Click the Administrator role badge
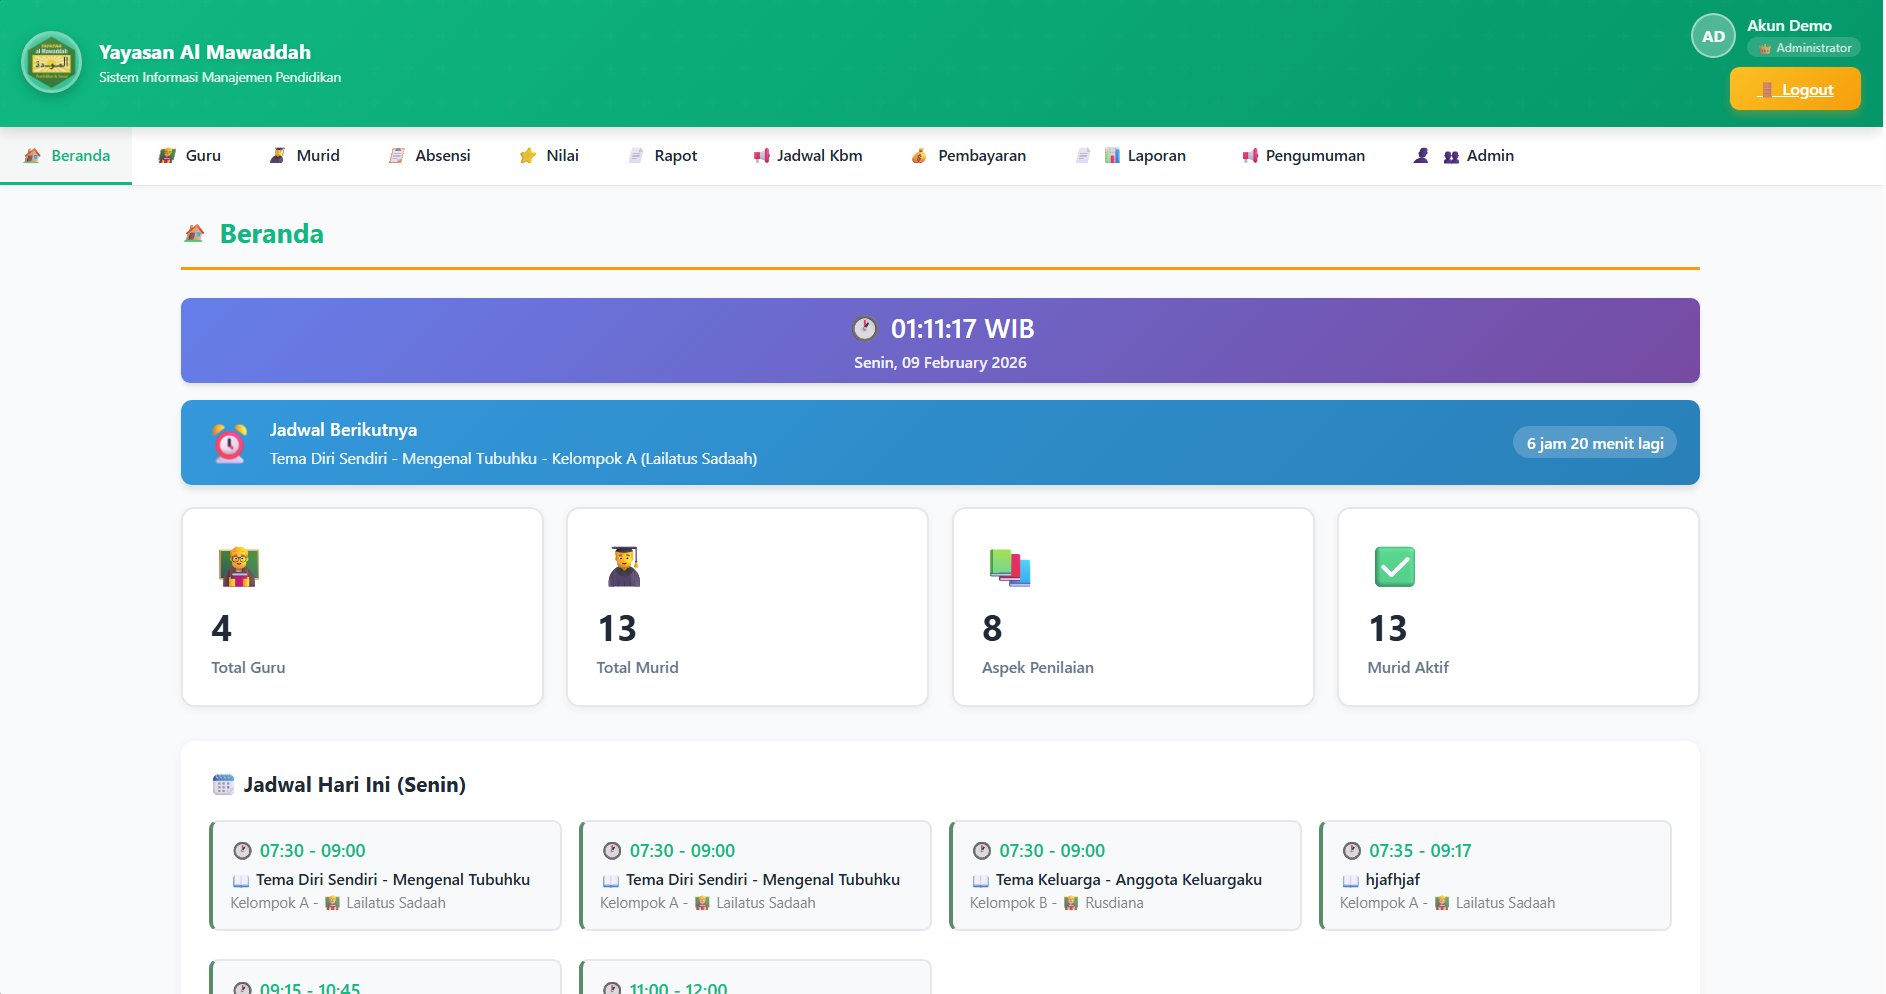Viewport: 1886px width, 994px height. click(1804, 48)
